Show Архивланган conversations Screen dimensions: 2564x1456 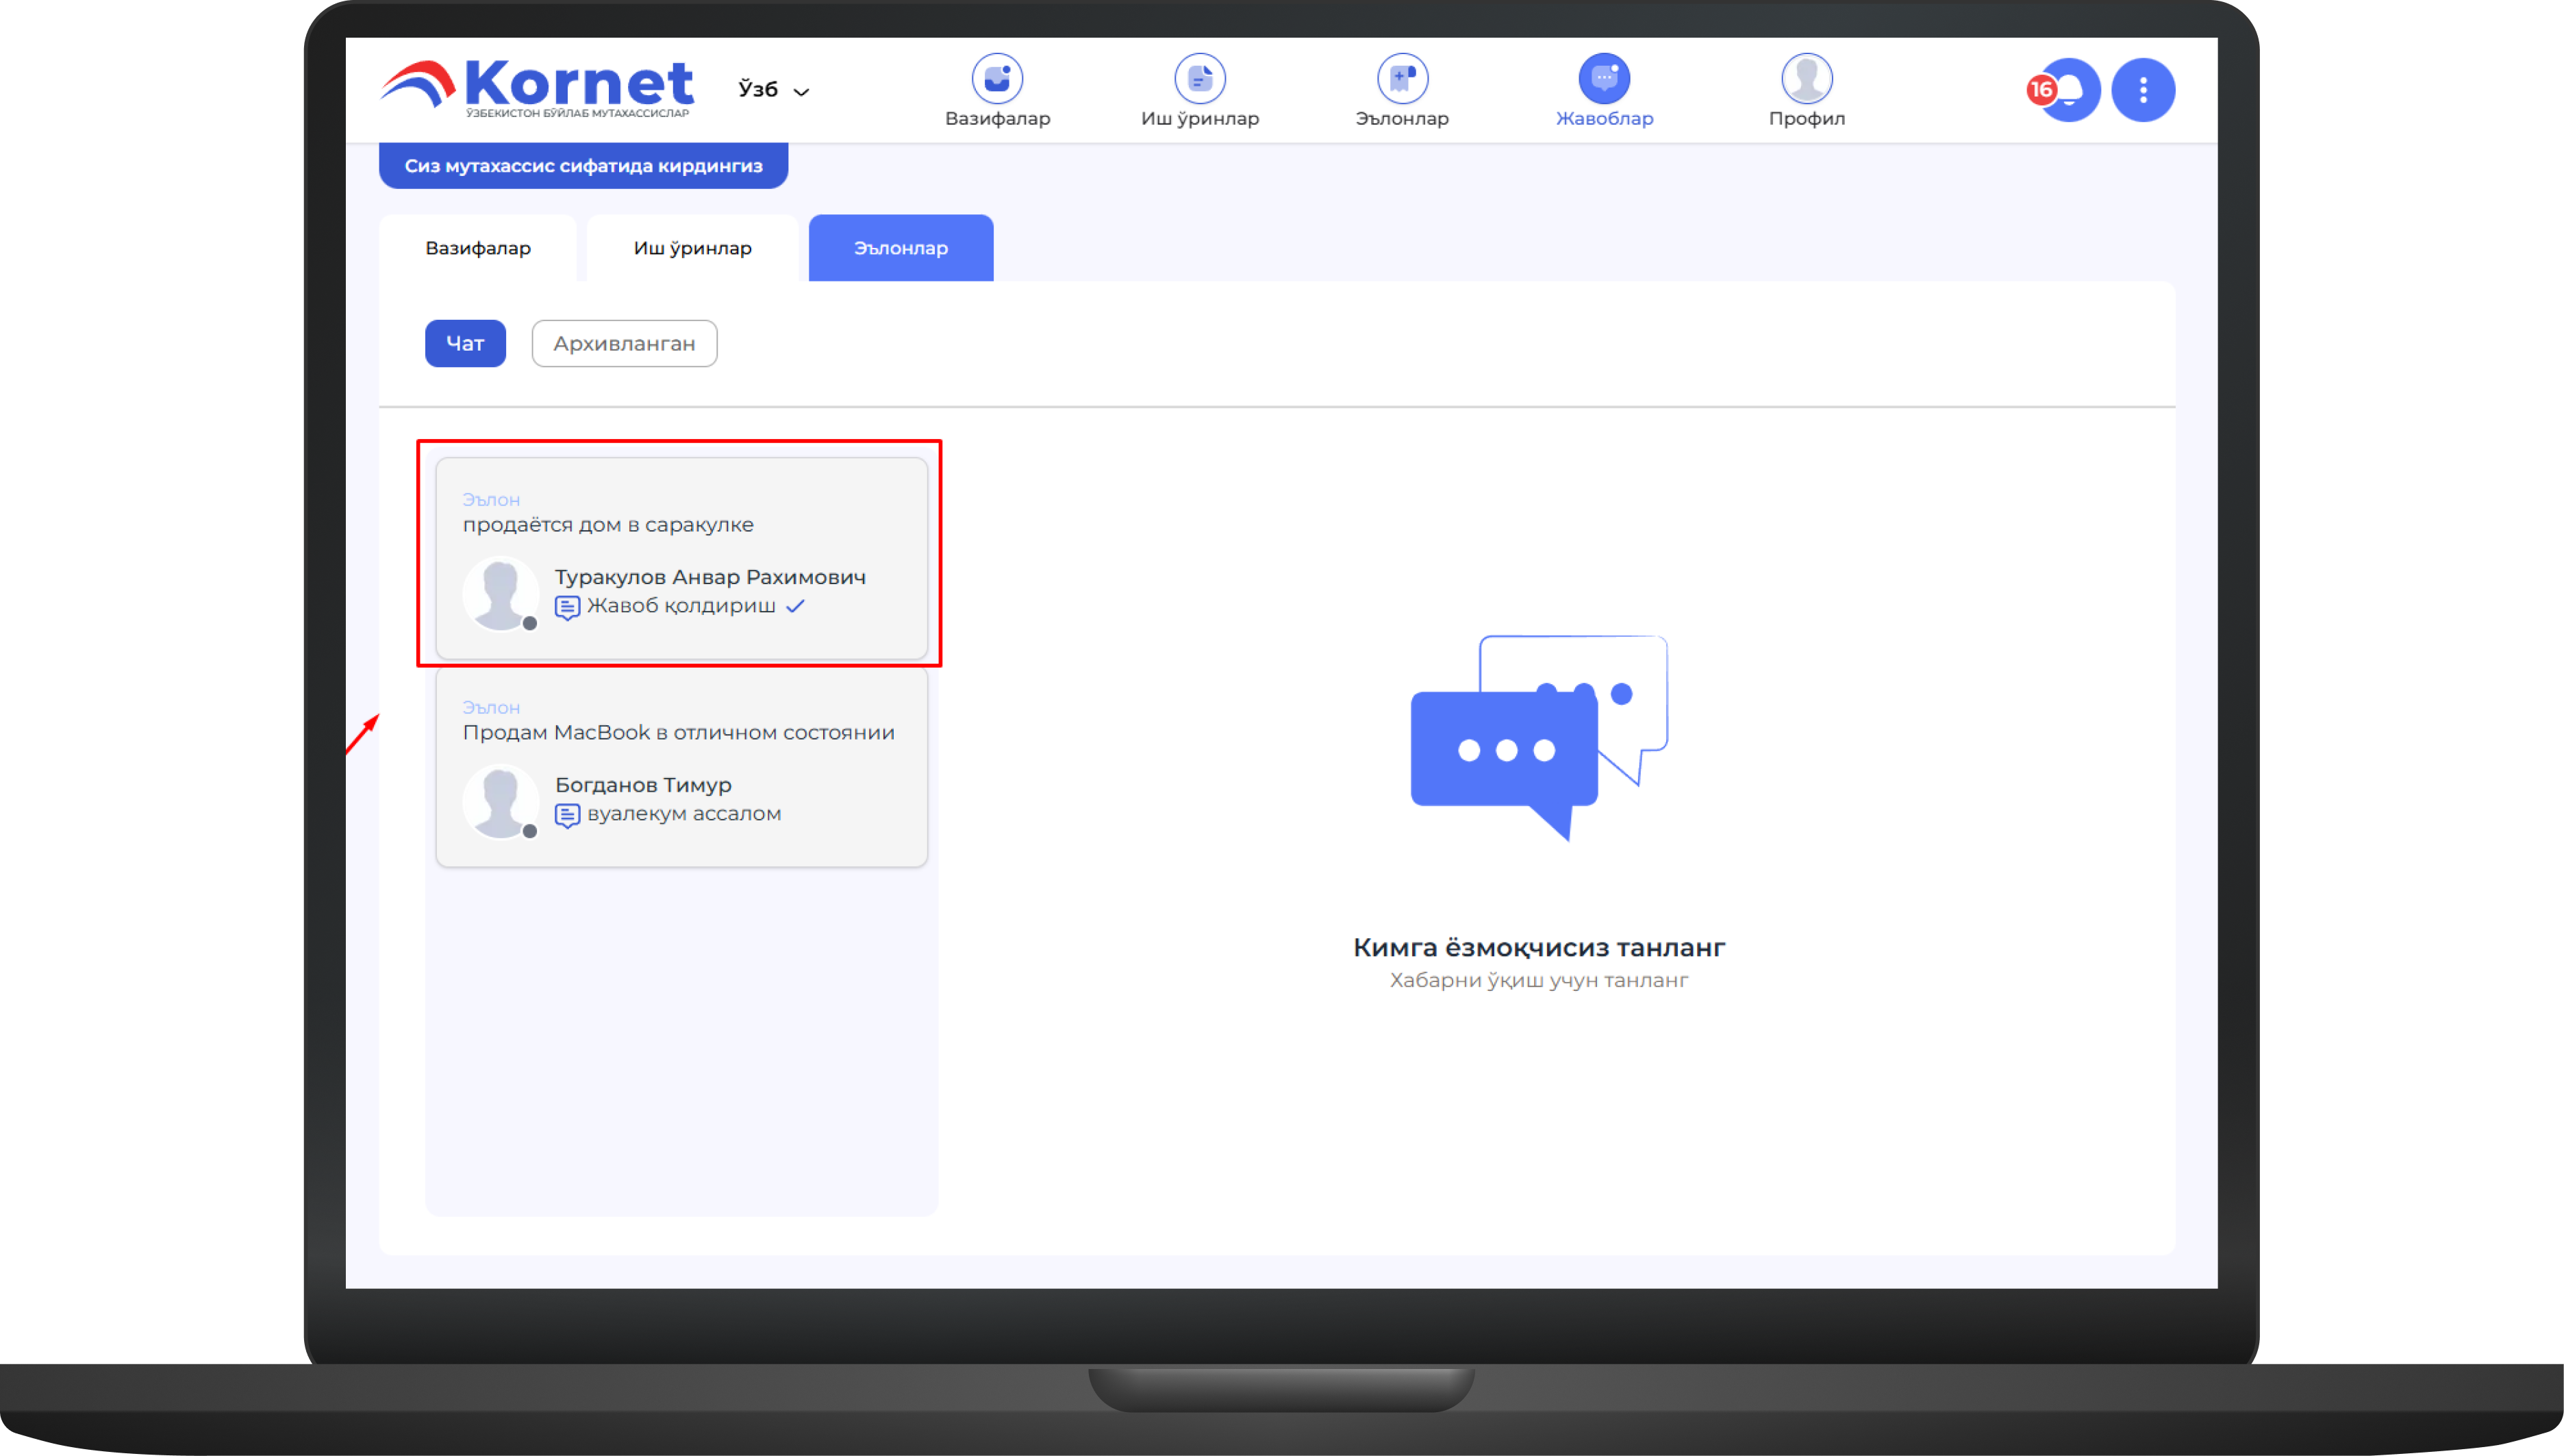[624, 344]
